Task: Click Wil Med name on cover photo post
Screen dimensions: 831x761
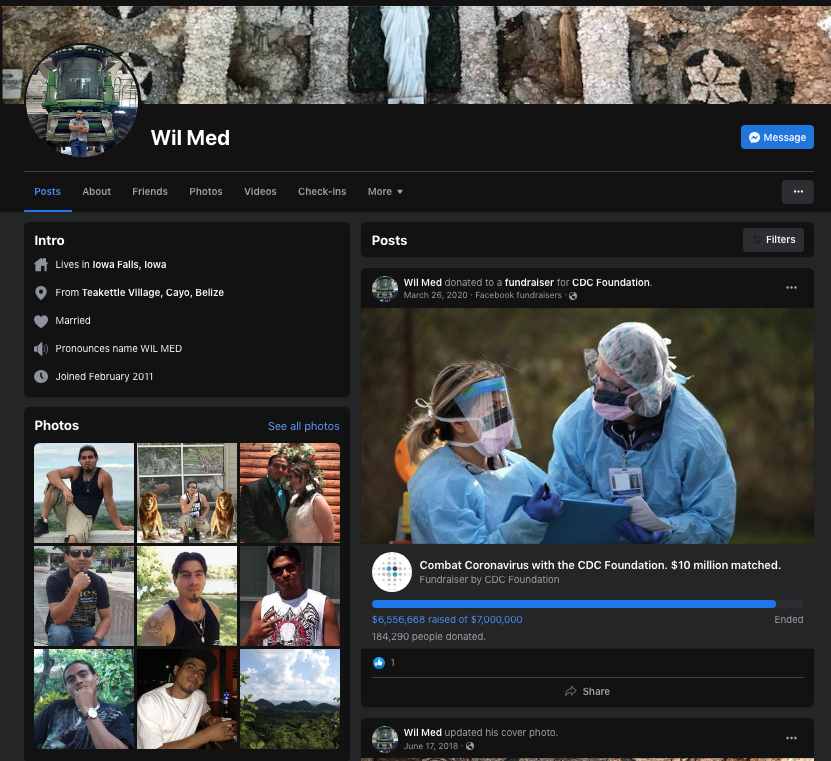Action: (x=422, y=732)
